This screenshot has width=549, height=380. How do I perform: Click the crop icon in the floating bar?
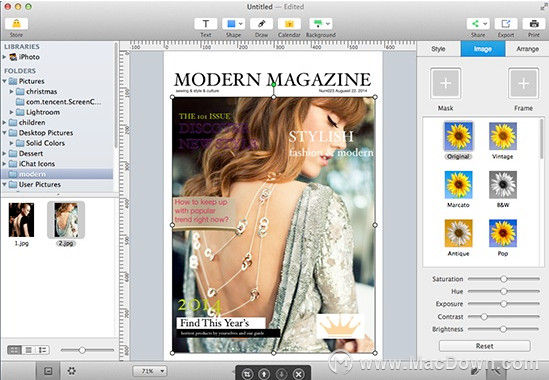pos(247,374)
